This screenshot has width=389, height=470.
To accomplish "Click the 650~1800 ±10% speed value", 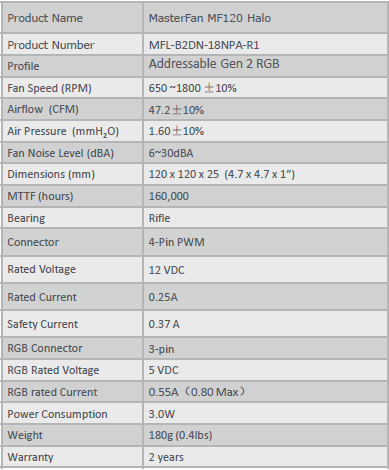I will [193, 88].
